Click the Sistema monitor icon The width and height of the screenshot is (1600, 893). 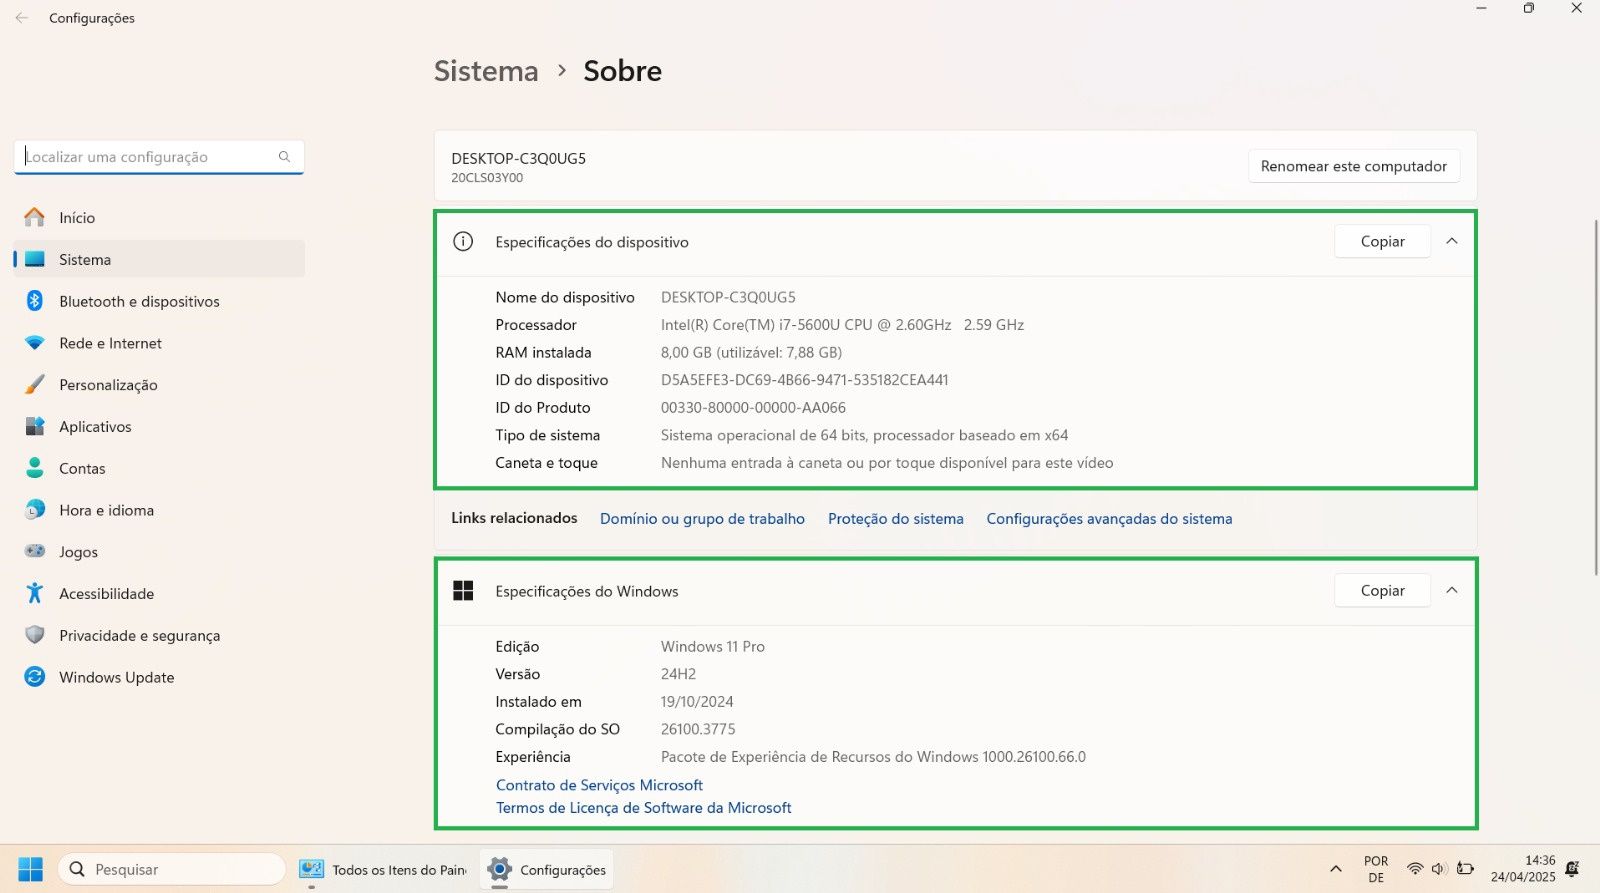[x=35, y=259]
